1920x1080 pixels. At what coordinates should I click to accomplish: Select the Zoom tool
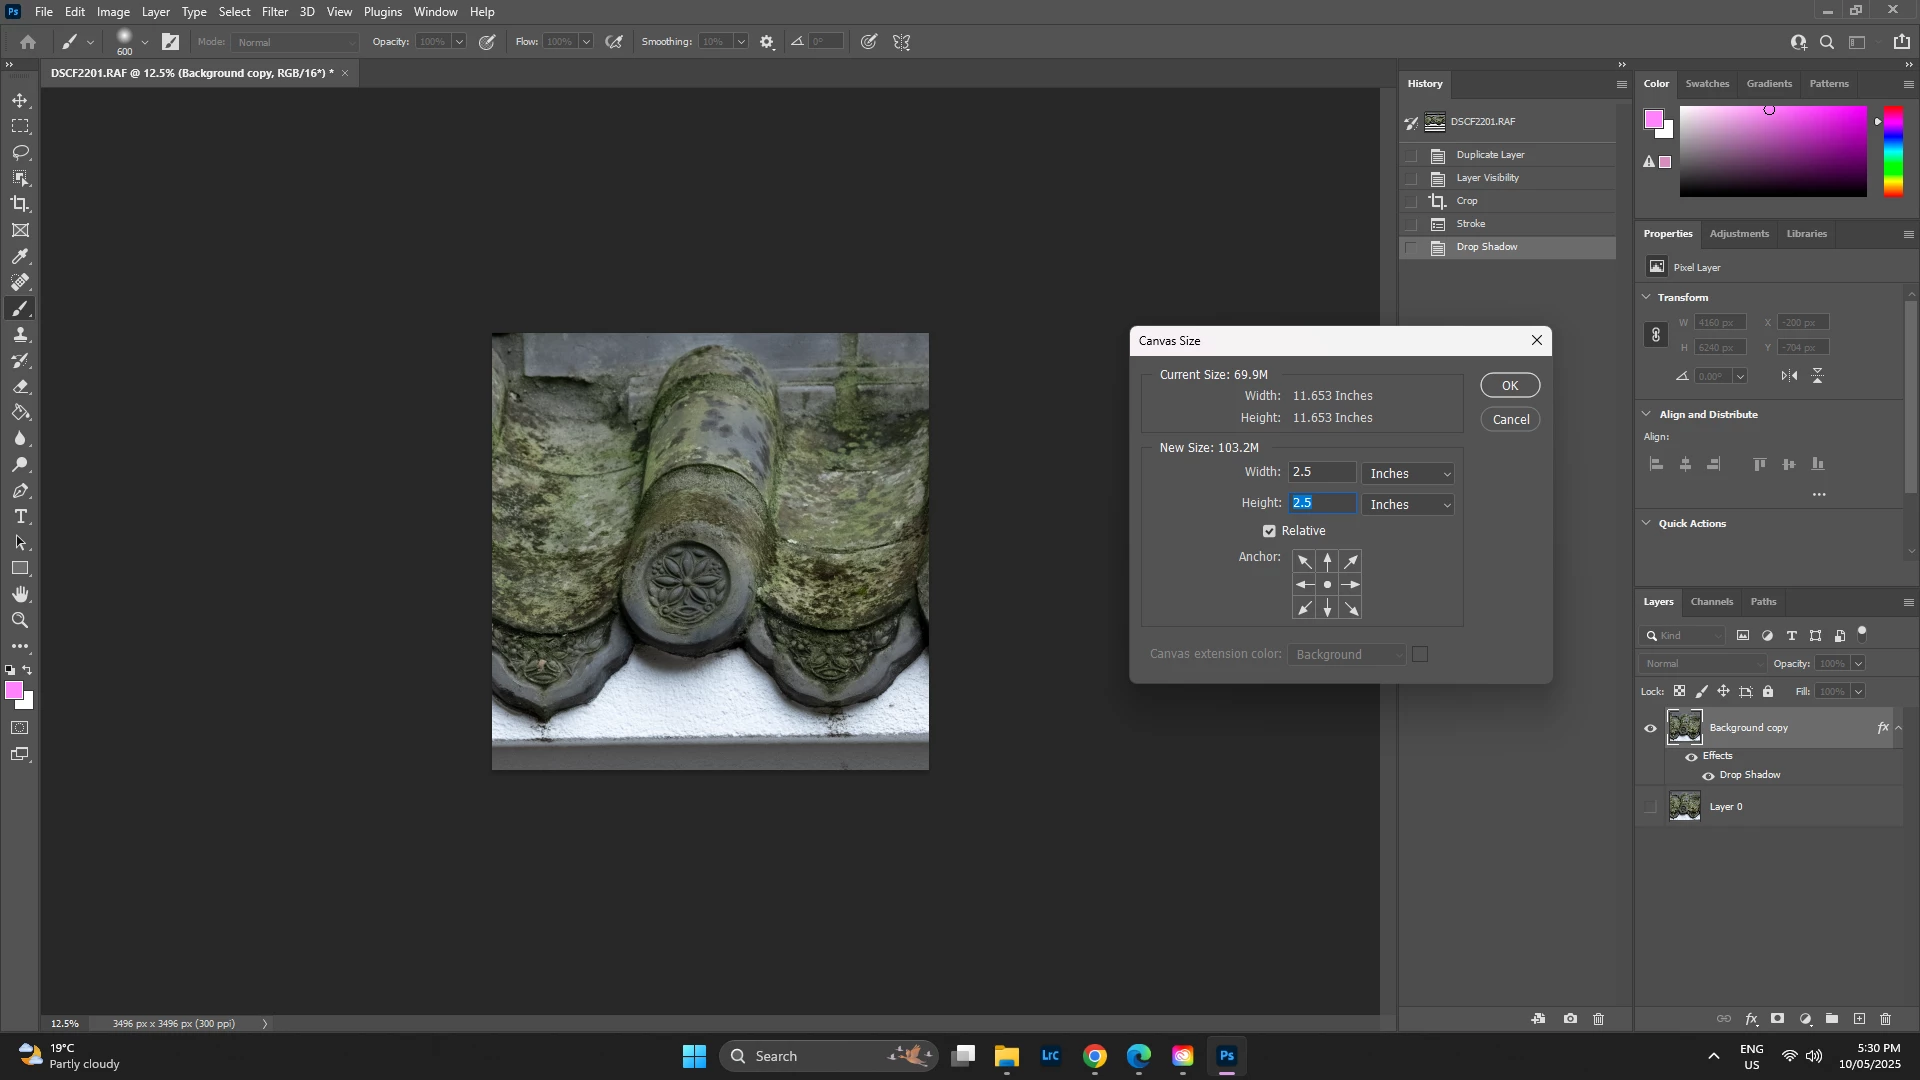[20, 621]
